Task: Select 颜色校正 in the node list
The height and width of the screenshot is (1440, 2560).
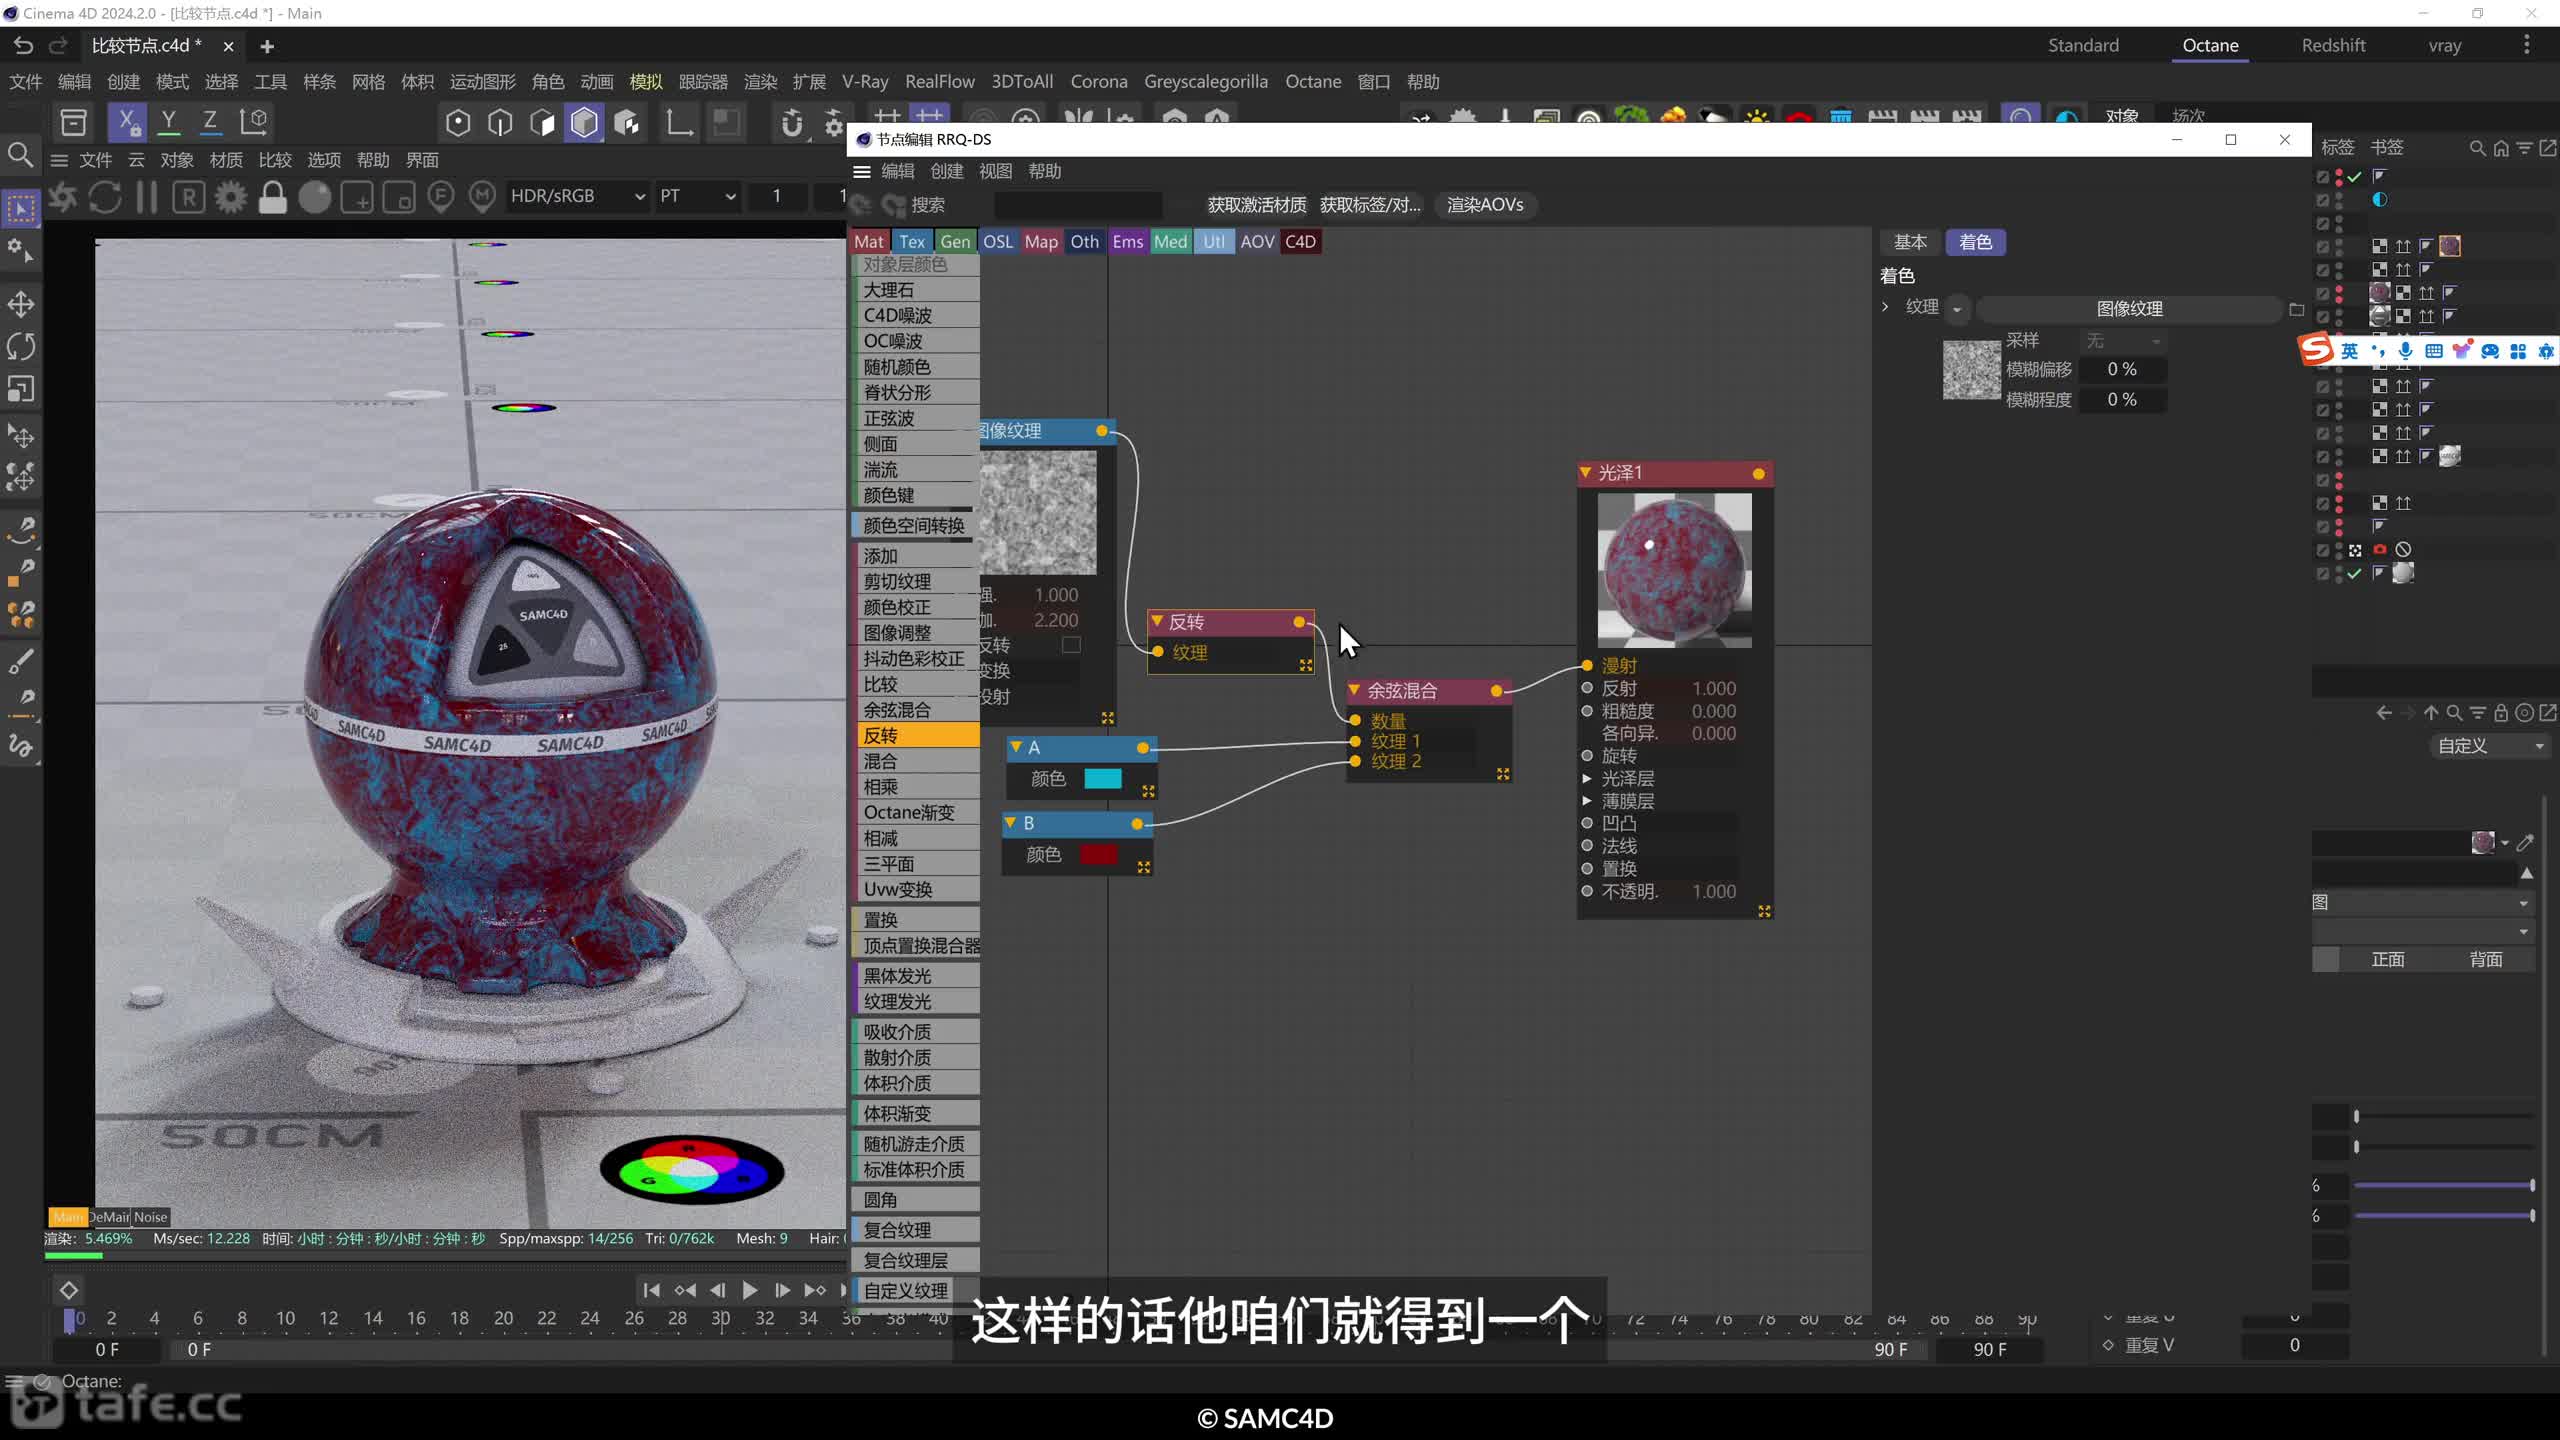Action: pos(915,607)
